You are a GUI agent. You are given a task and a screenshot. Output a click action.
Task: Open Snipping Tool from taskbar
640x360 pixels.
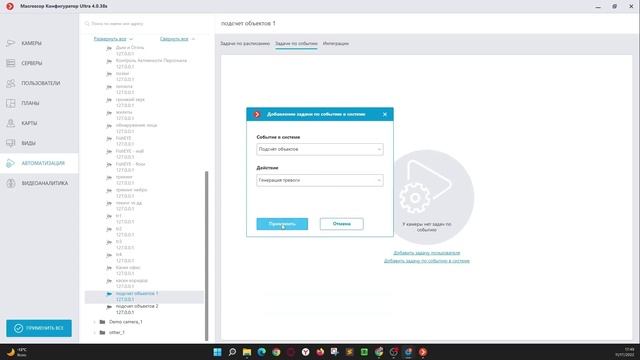(x=335, y=352)
